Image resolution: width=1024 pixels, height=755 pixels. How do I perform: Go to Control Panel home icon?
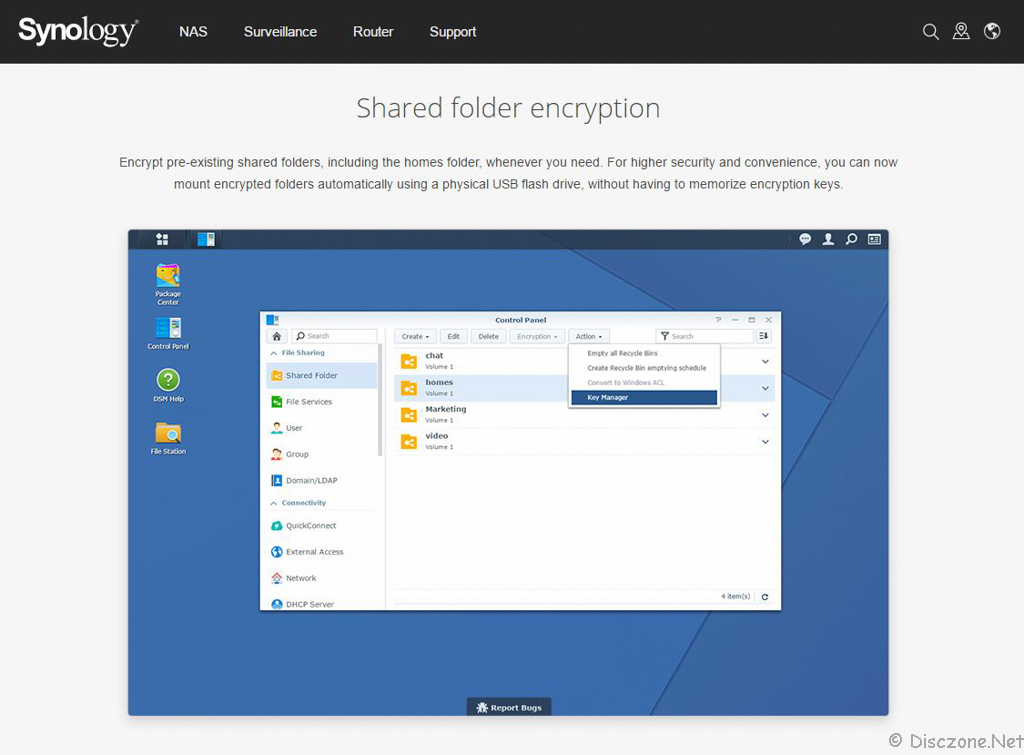[277, 336]
